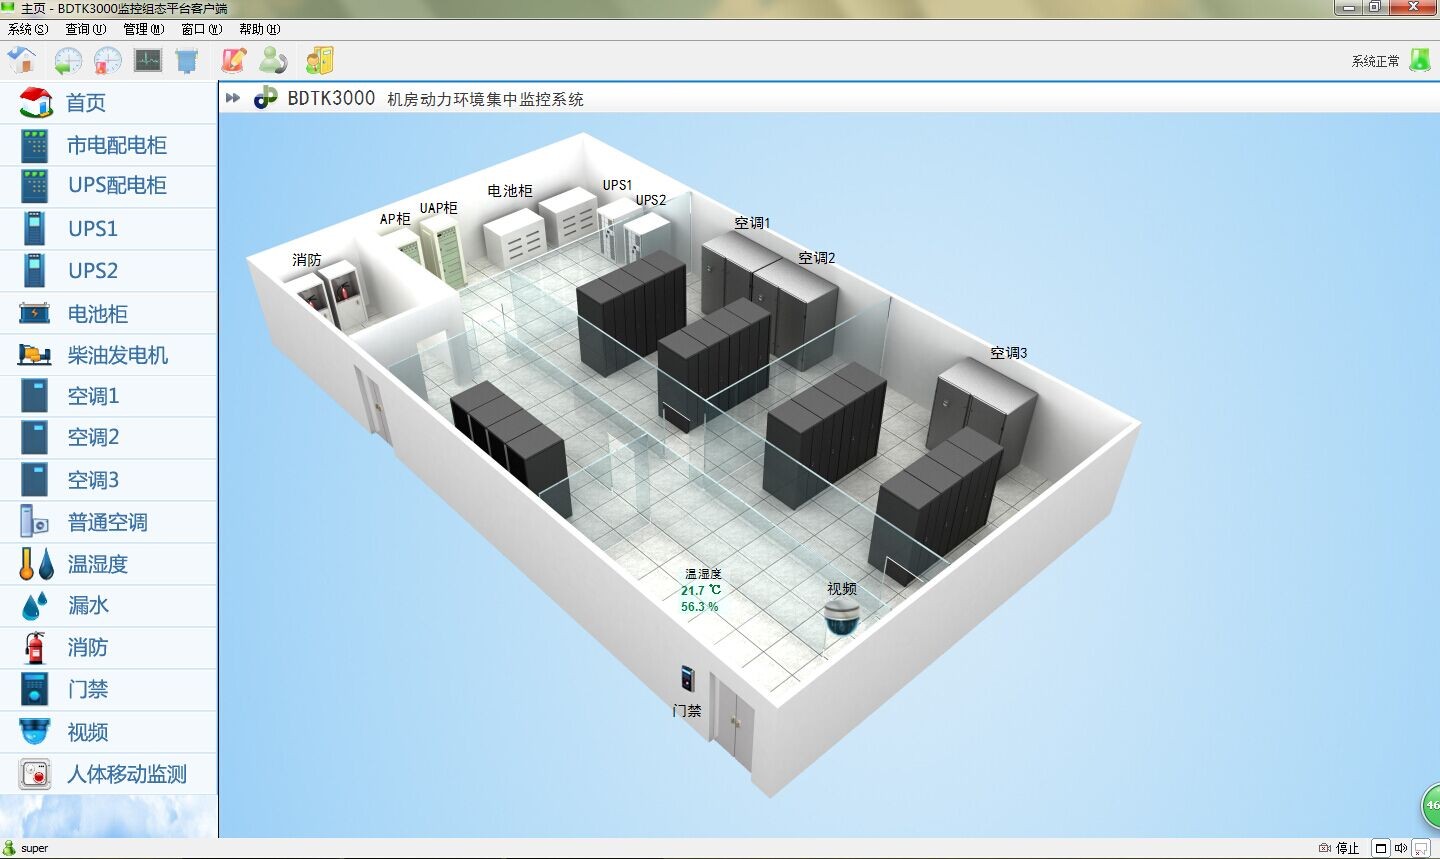
Task: Open the 管理 menu
Action: pos(143,29)
